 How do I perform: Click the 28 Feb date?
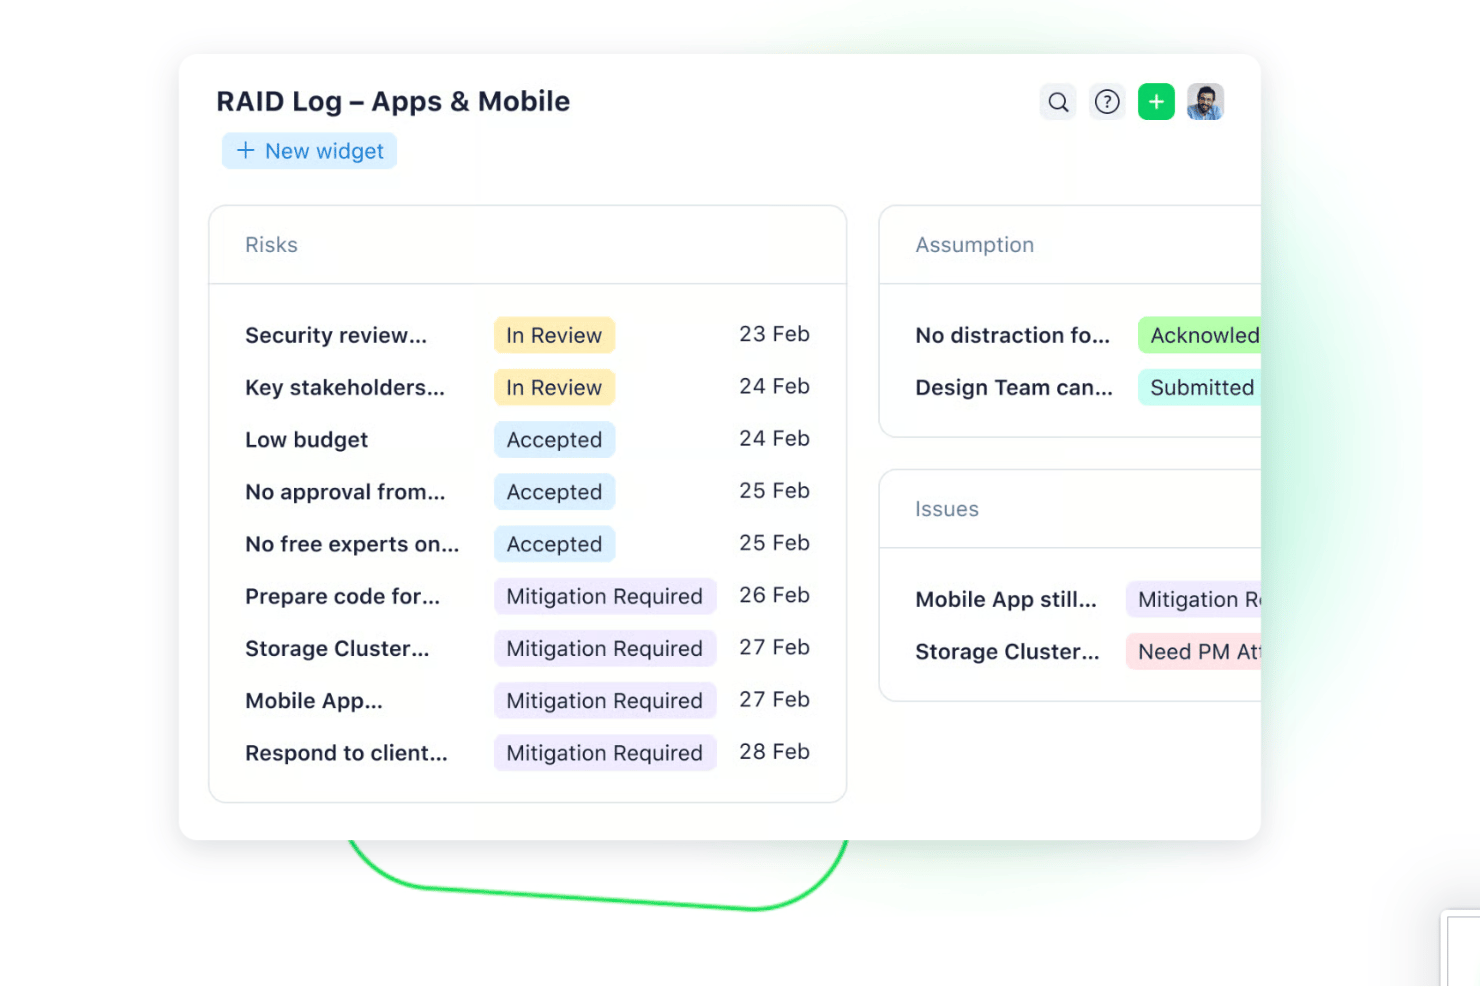tap(774, 752)
